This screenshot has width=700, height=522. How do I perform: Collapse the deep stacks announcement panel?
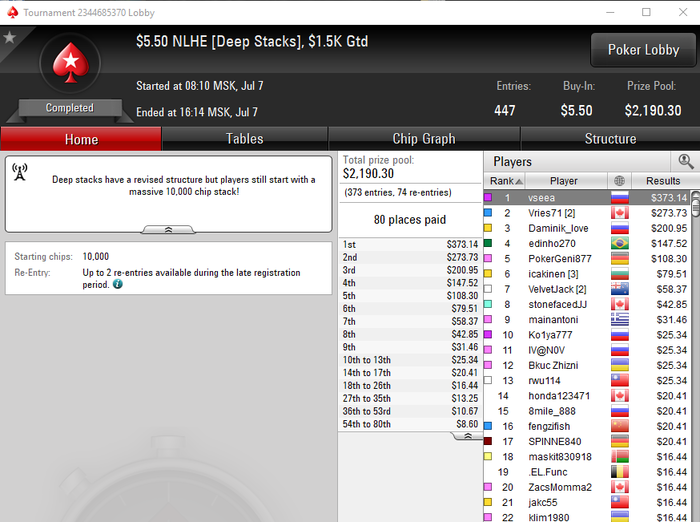pos(168,230)
